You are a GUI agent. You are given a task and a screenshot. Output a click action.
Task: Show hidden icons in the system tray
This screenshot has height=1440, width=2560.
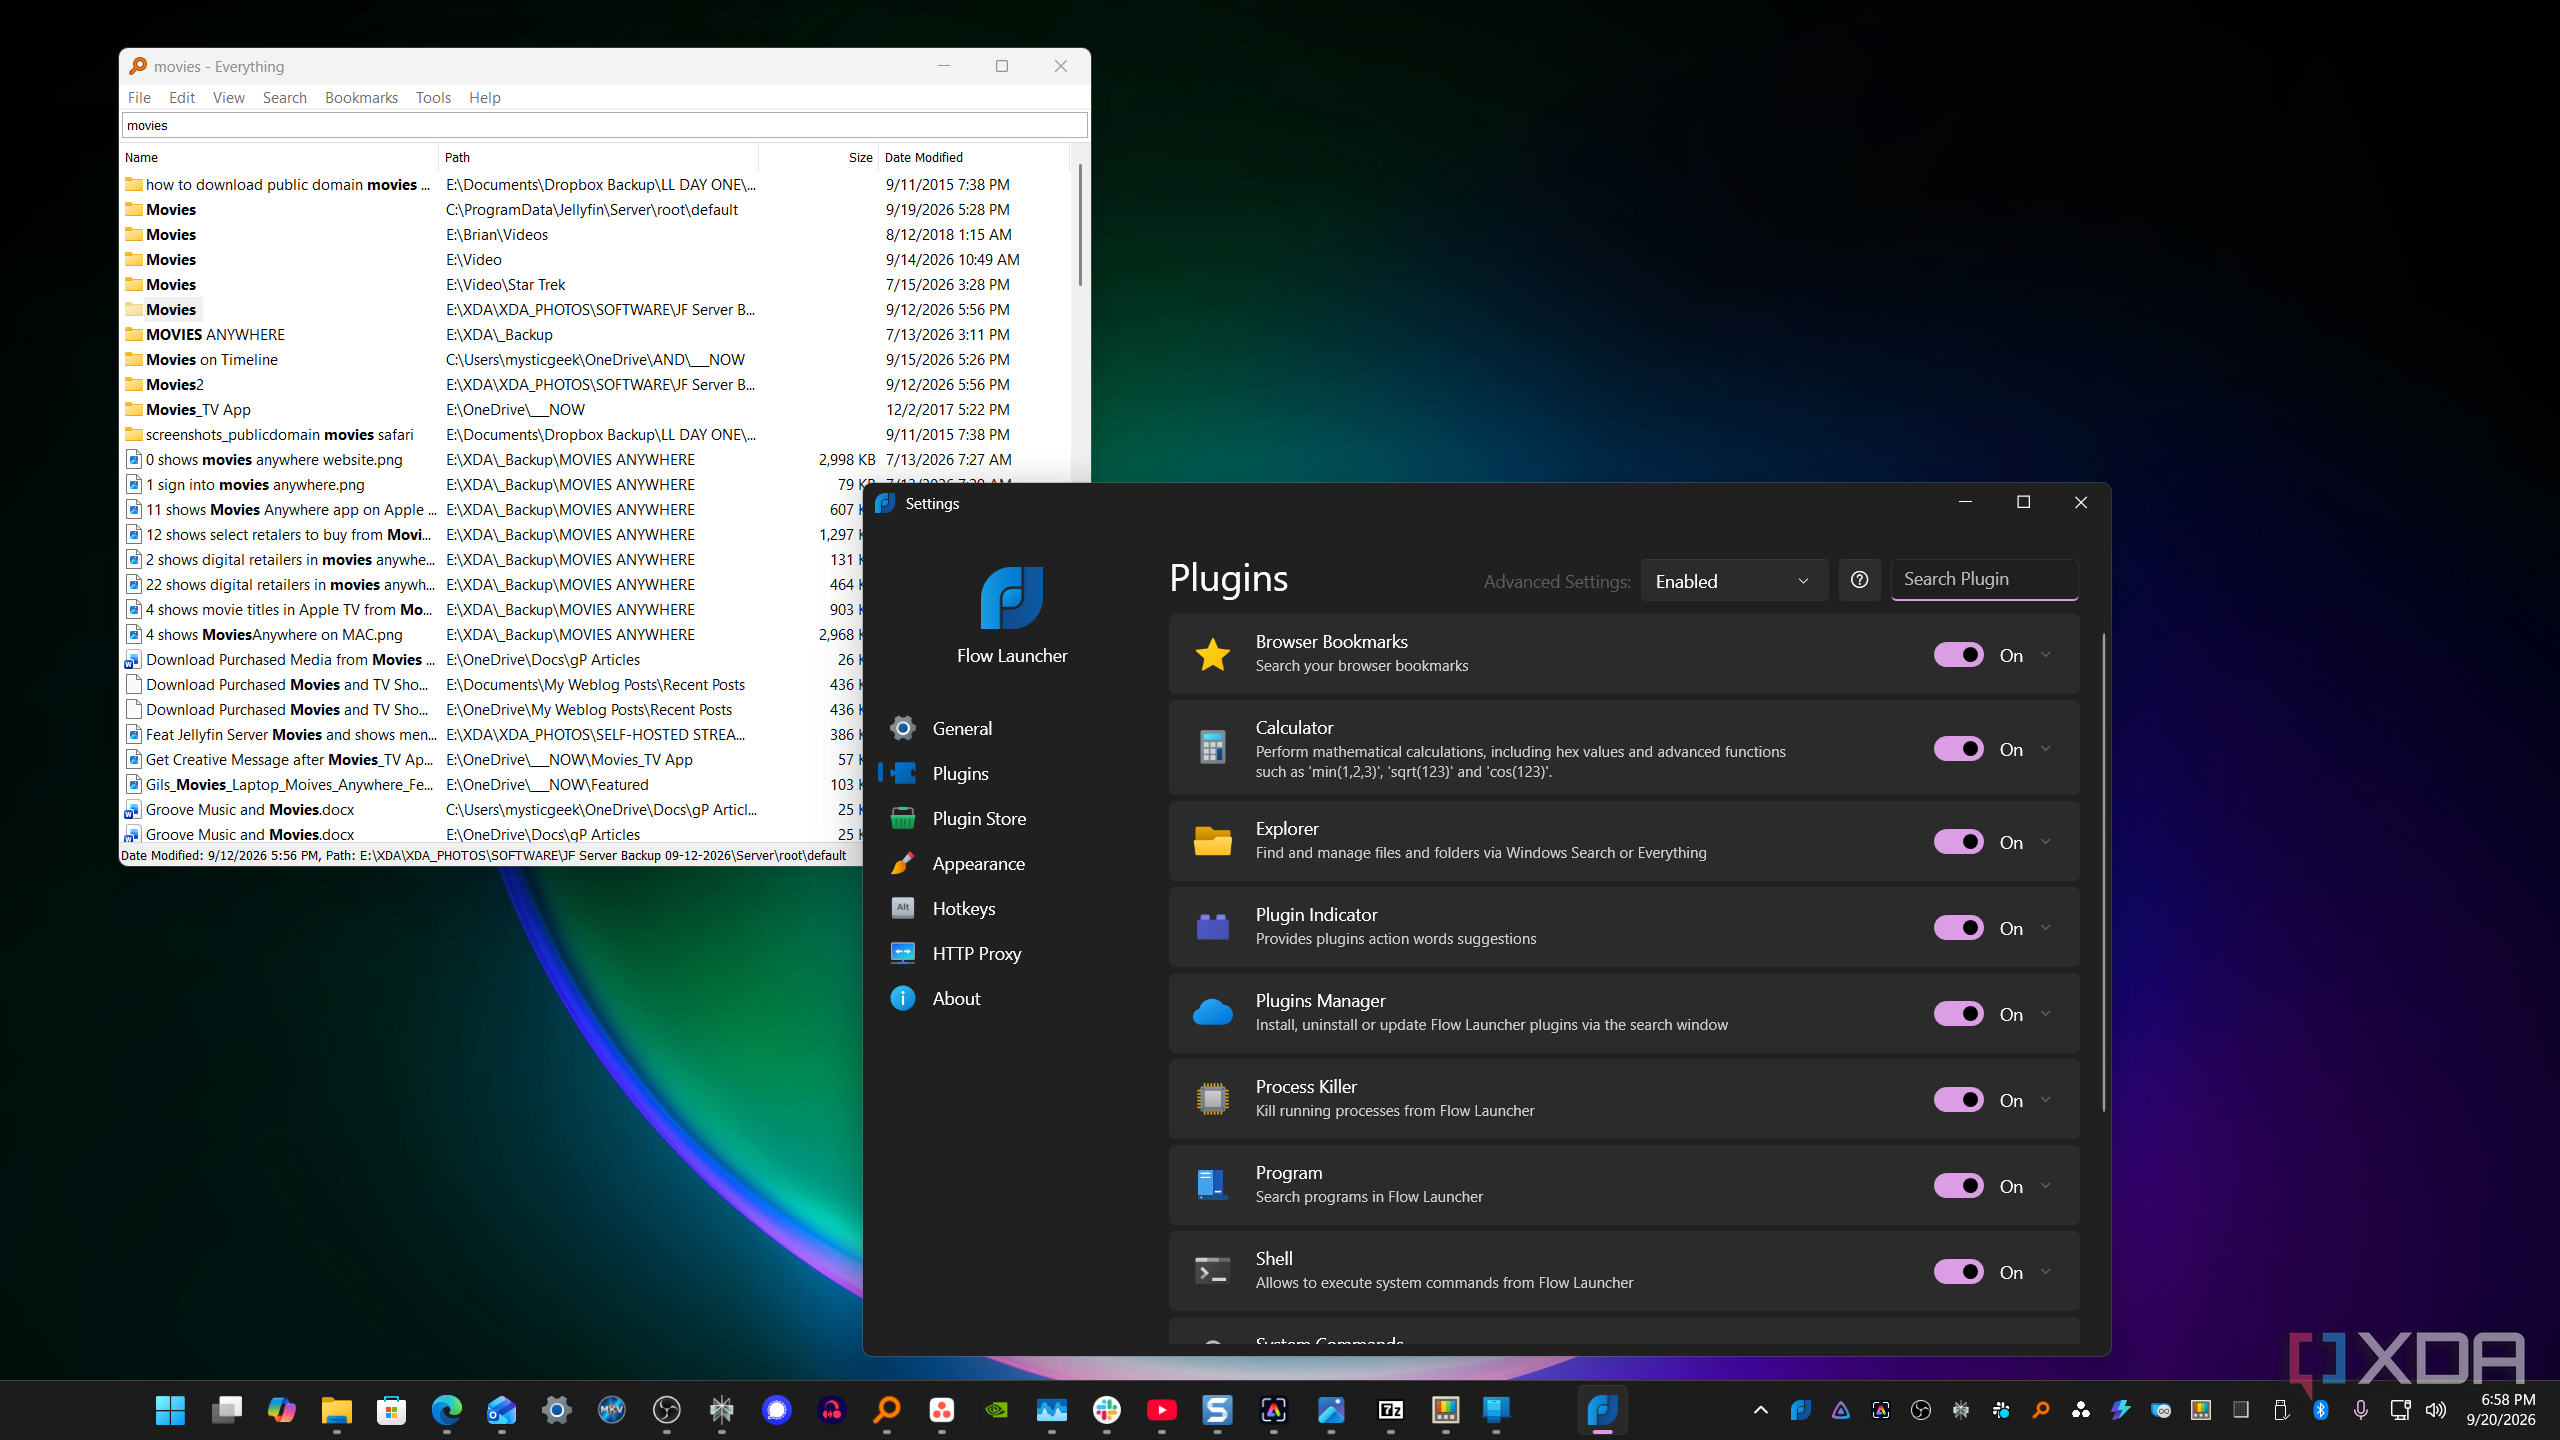[1761, 1410]
